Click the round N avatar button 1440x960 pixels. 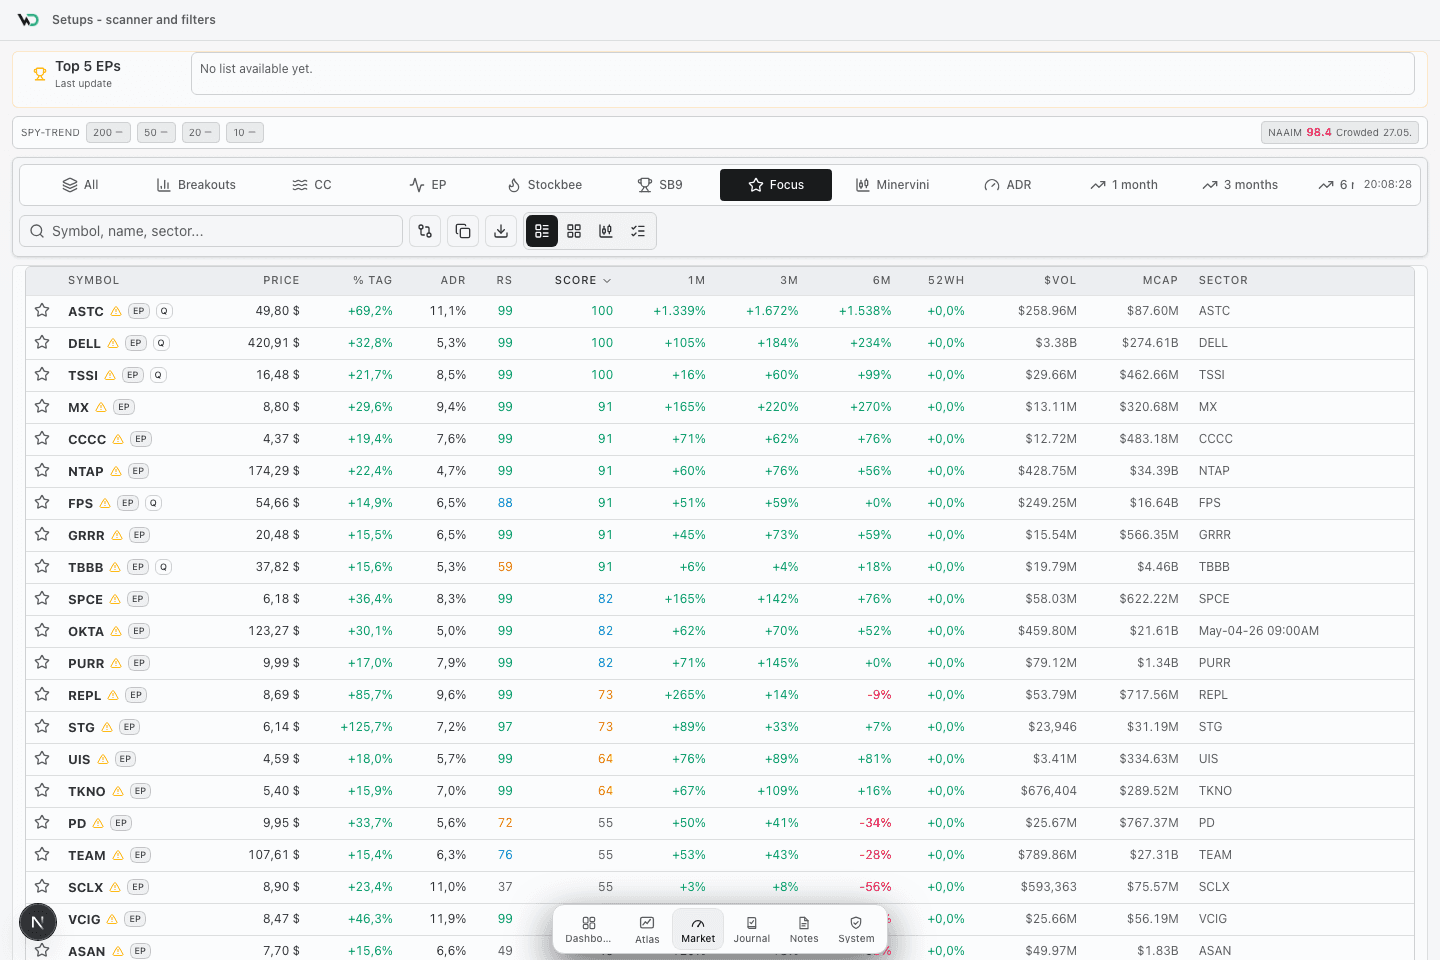tap(38, 922)
